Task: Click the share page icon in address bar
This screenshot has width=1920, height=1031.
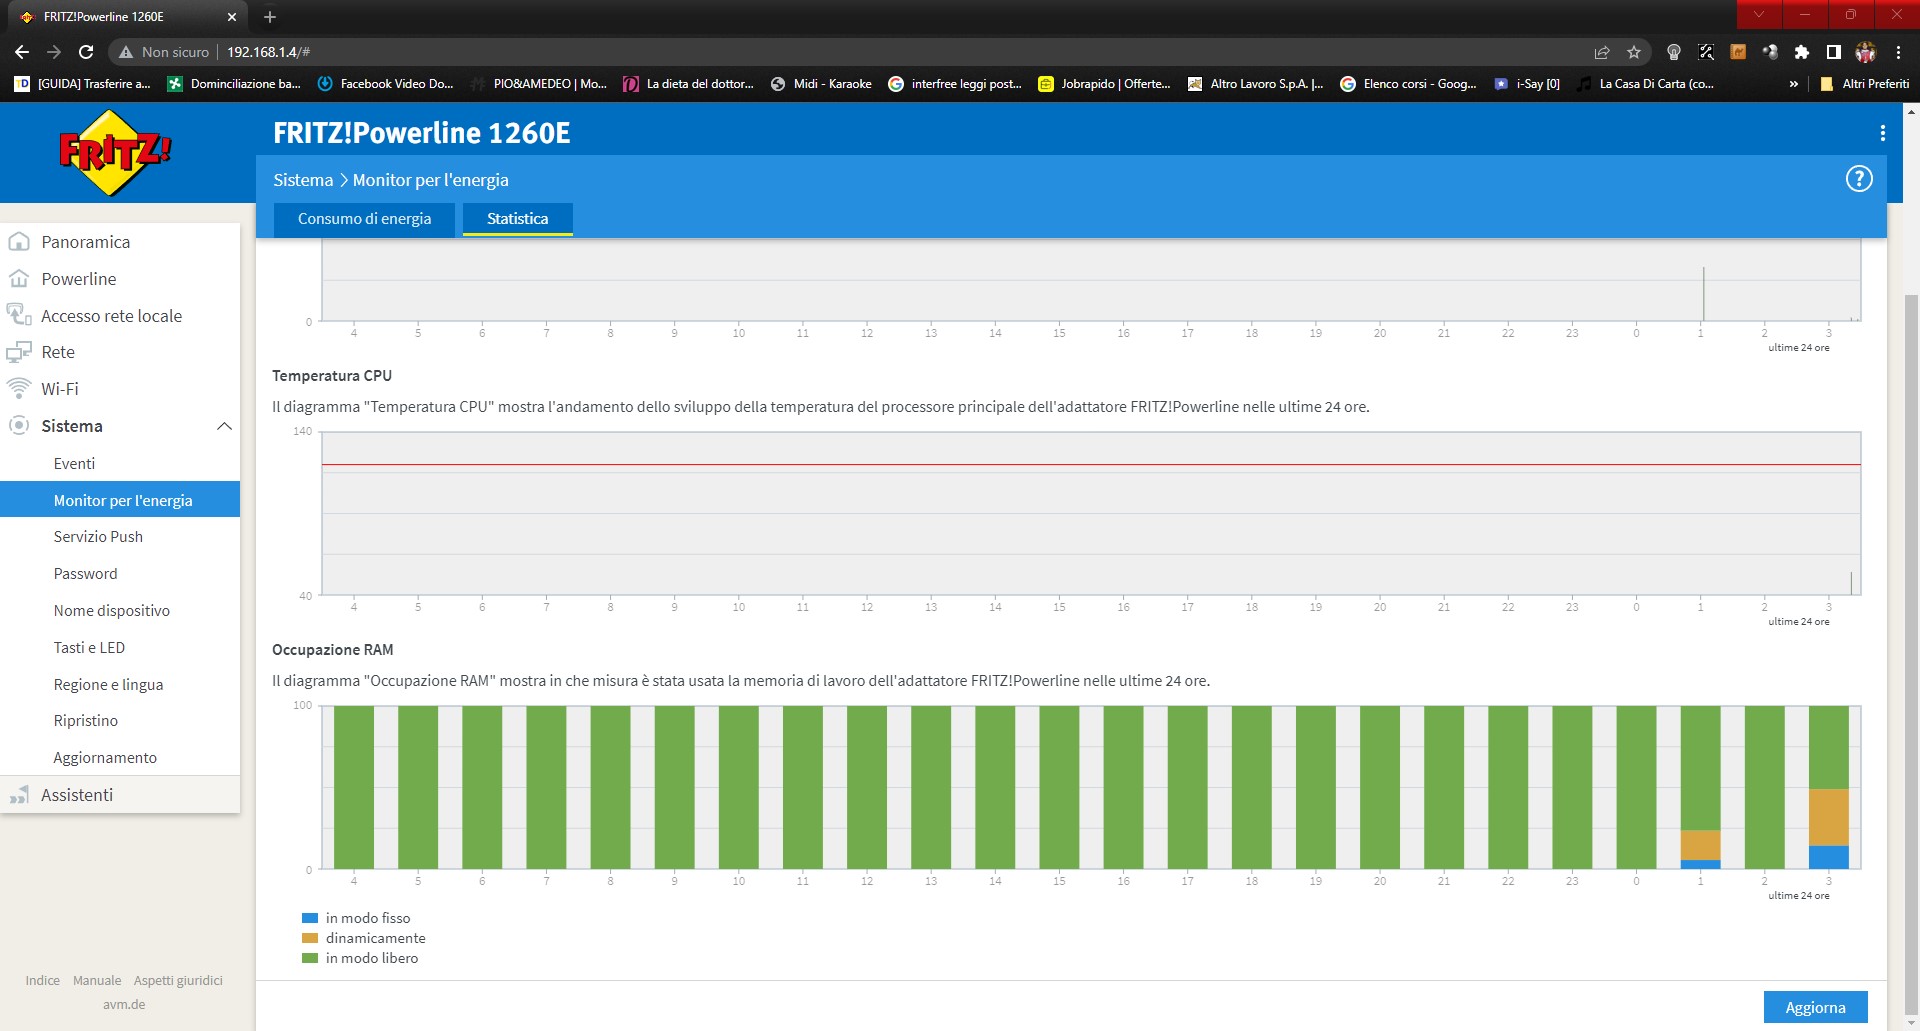Action: pos(1602,52)
